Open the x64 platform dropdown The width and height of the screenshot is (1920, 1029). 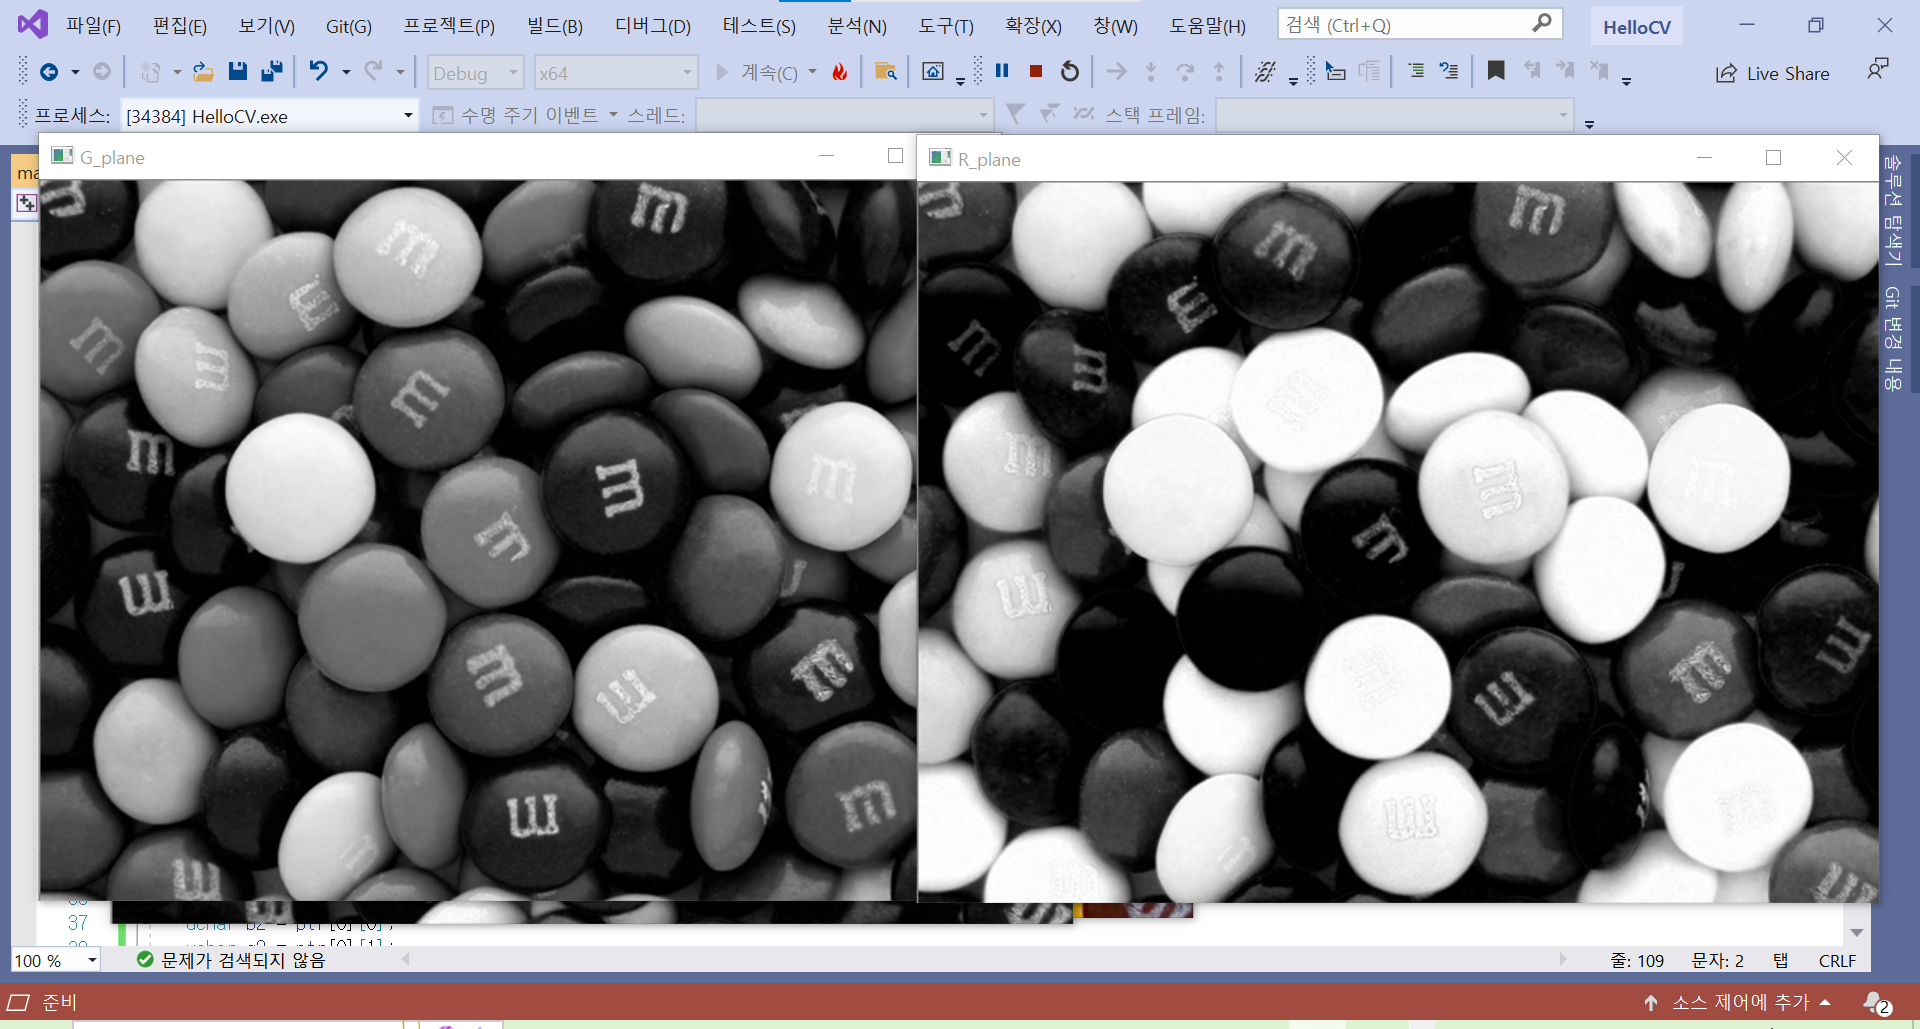(615, 72)
